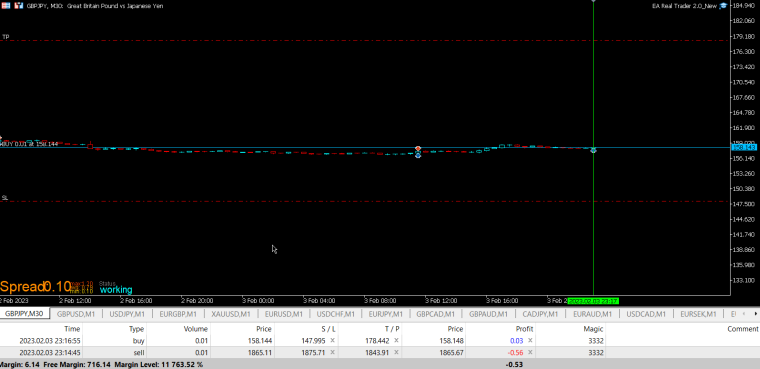Sort trades by the Profit column header

click(x=524, y=329)
